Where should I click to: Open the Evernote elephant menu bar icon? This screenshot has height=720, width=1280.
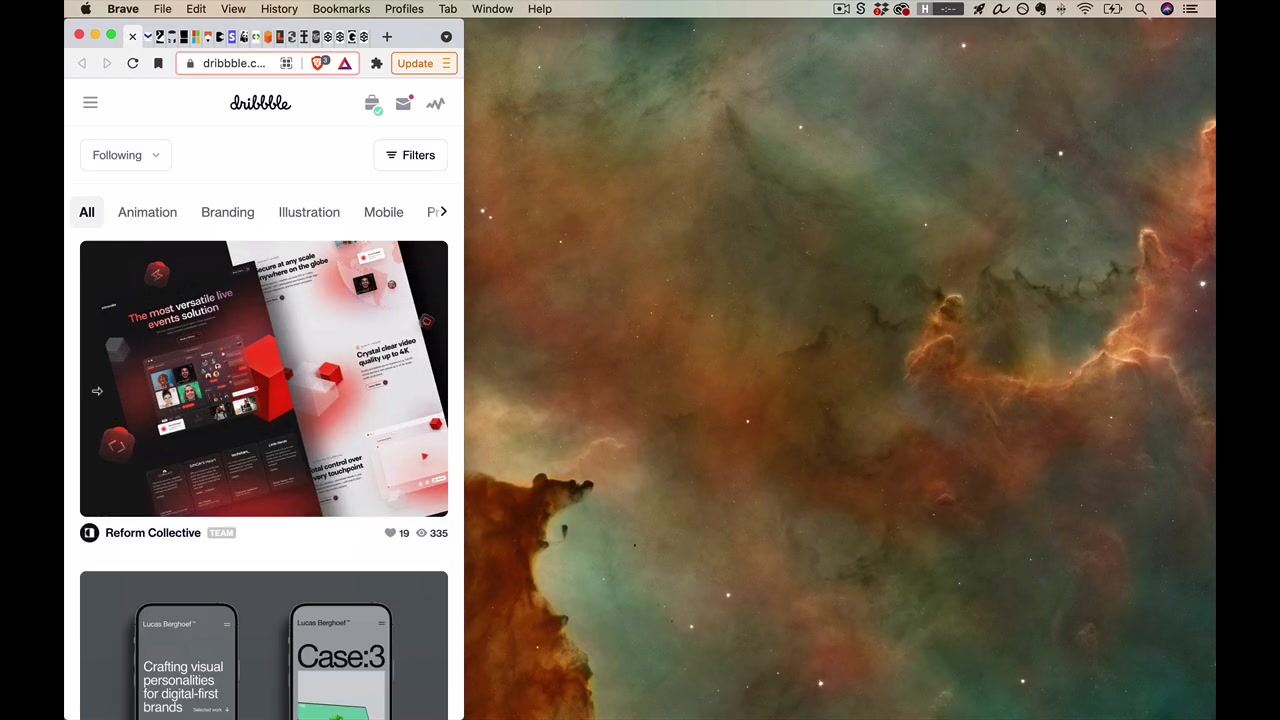pyautogui.click(x=1040, y=9)
